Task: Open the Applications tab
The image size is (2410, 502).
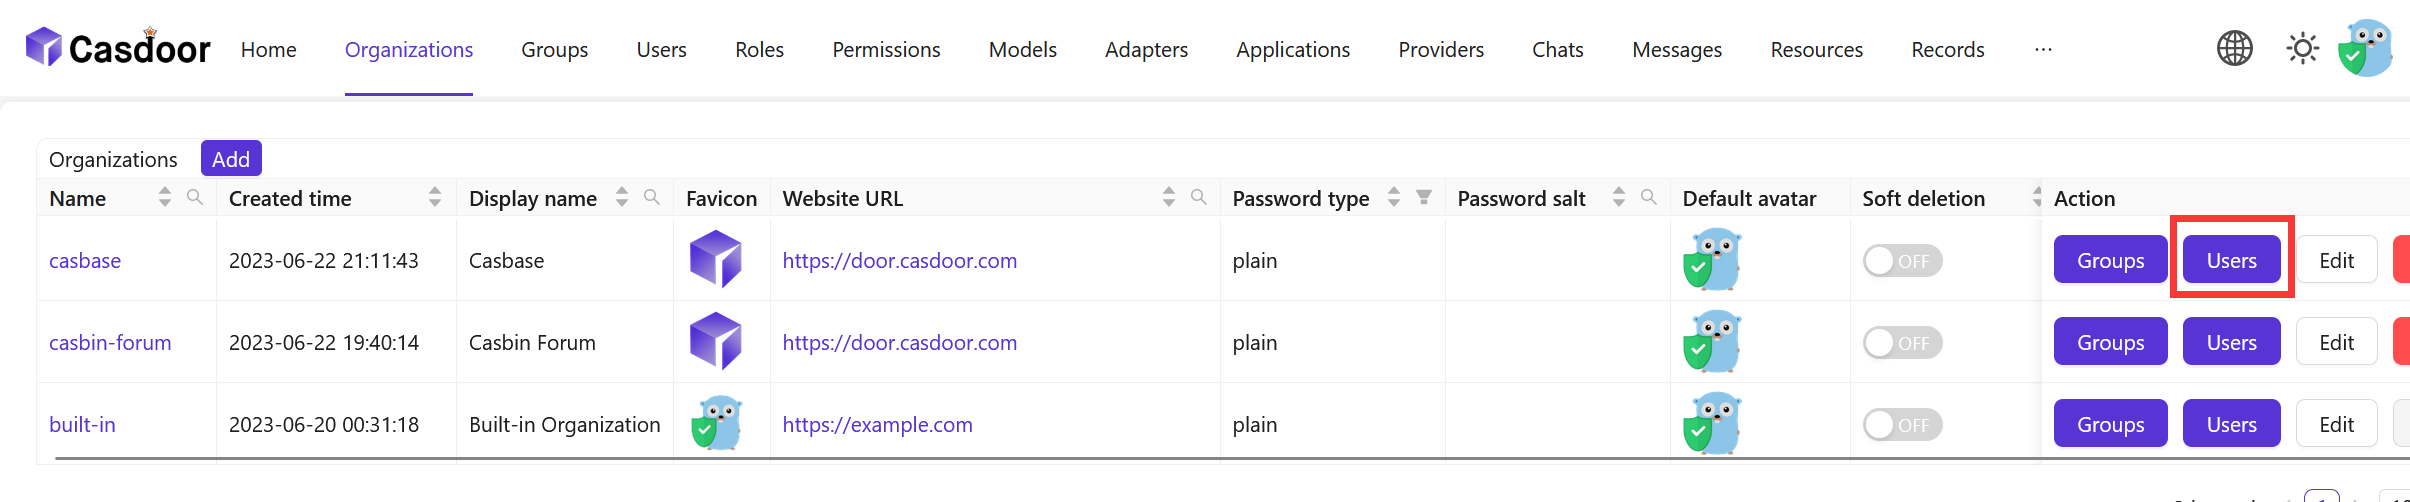Action: point(1293,50)
